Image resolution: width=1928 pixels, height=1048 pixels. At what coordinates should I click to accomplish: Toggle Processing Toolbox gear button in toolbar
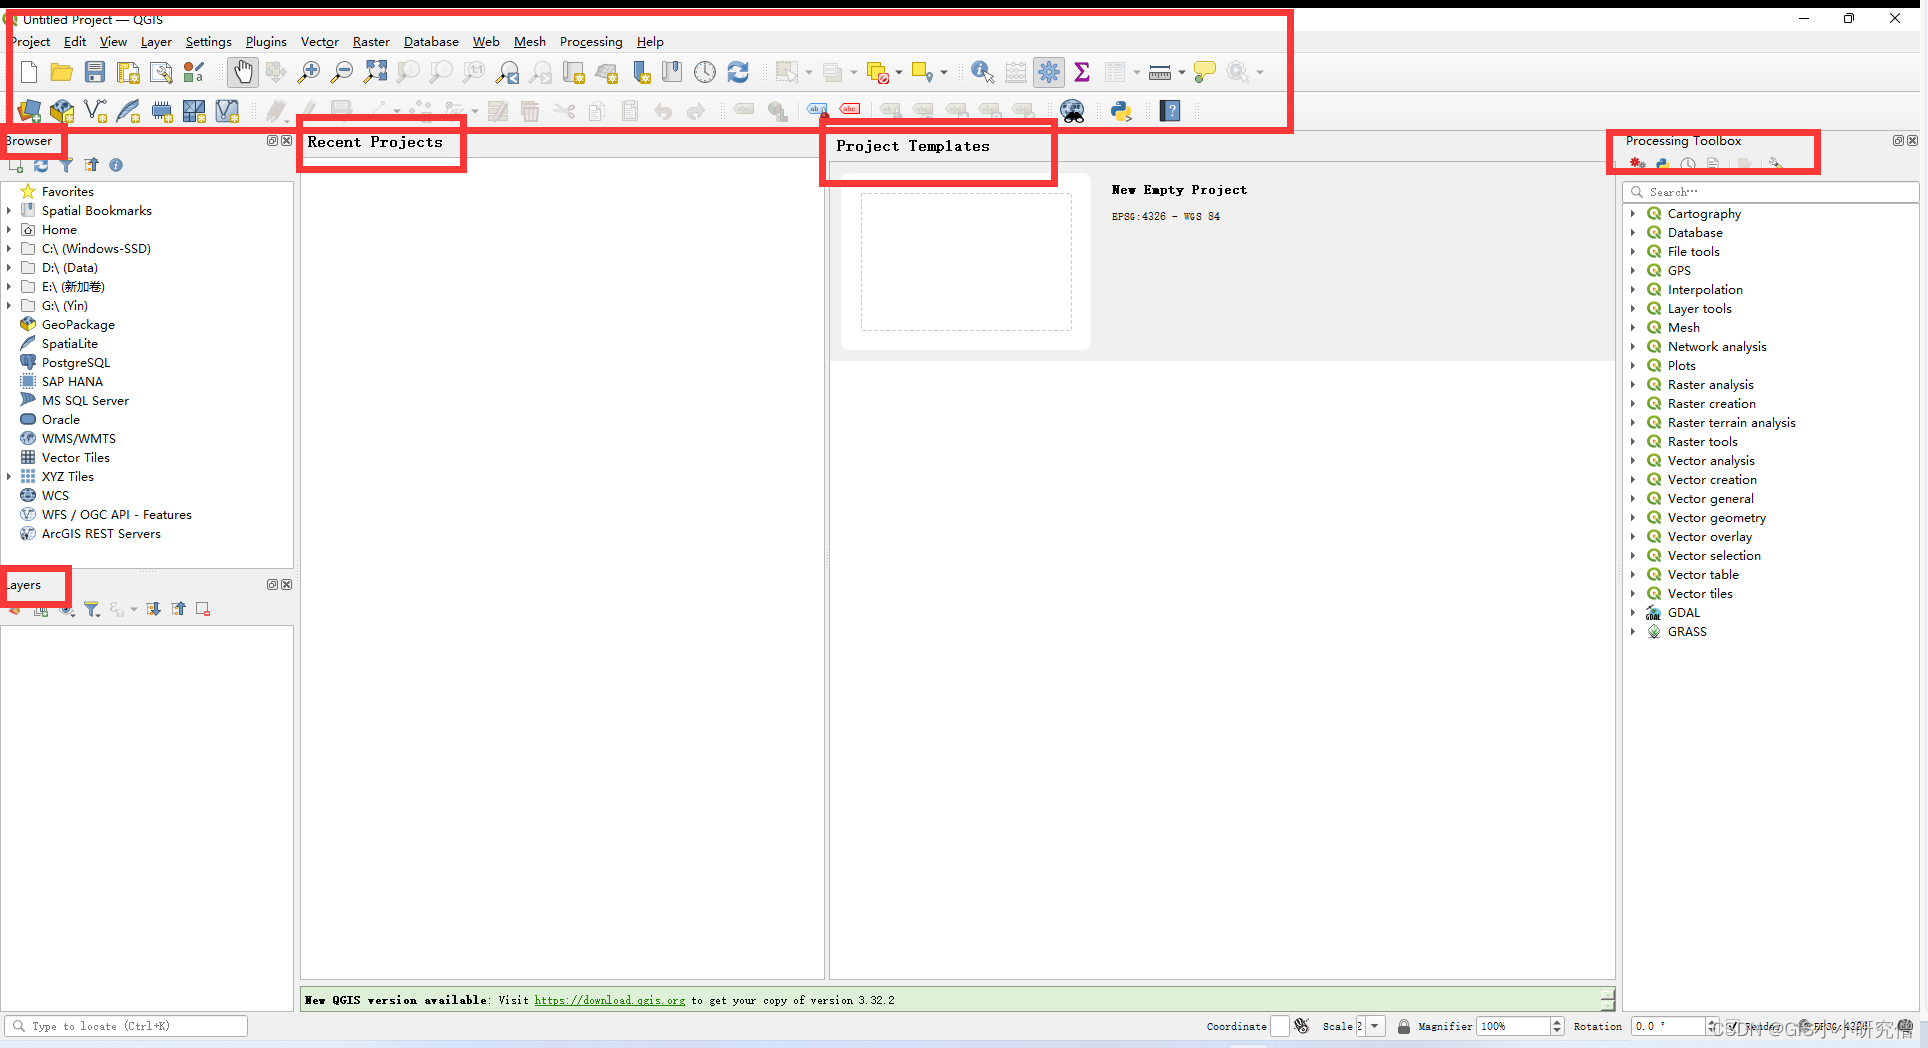point(1049,72)
